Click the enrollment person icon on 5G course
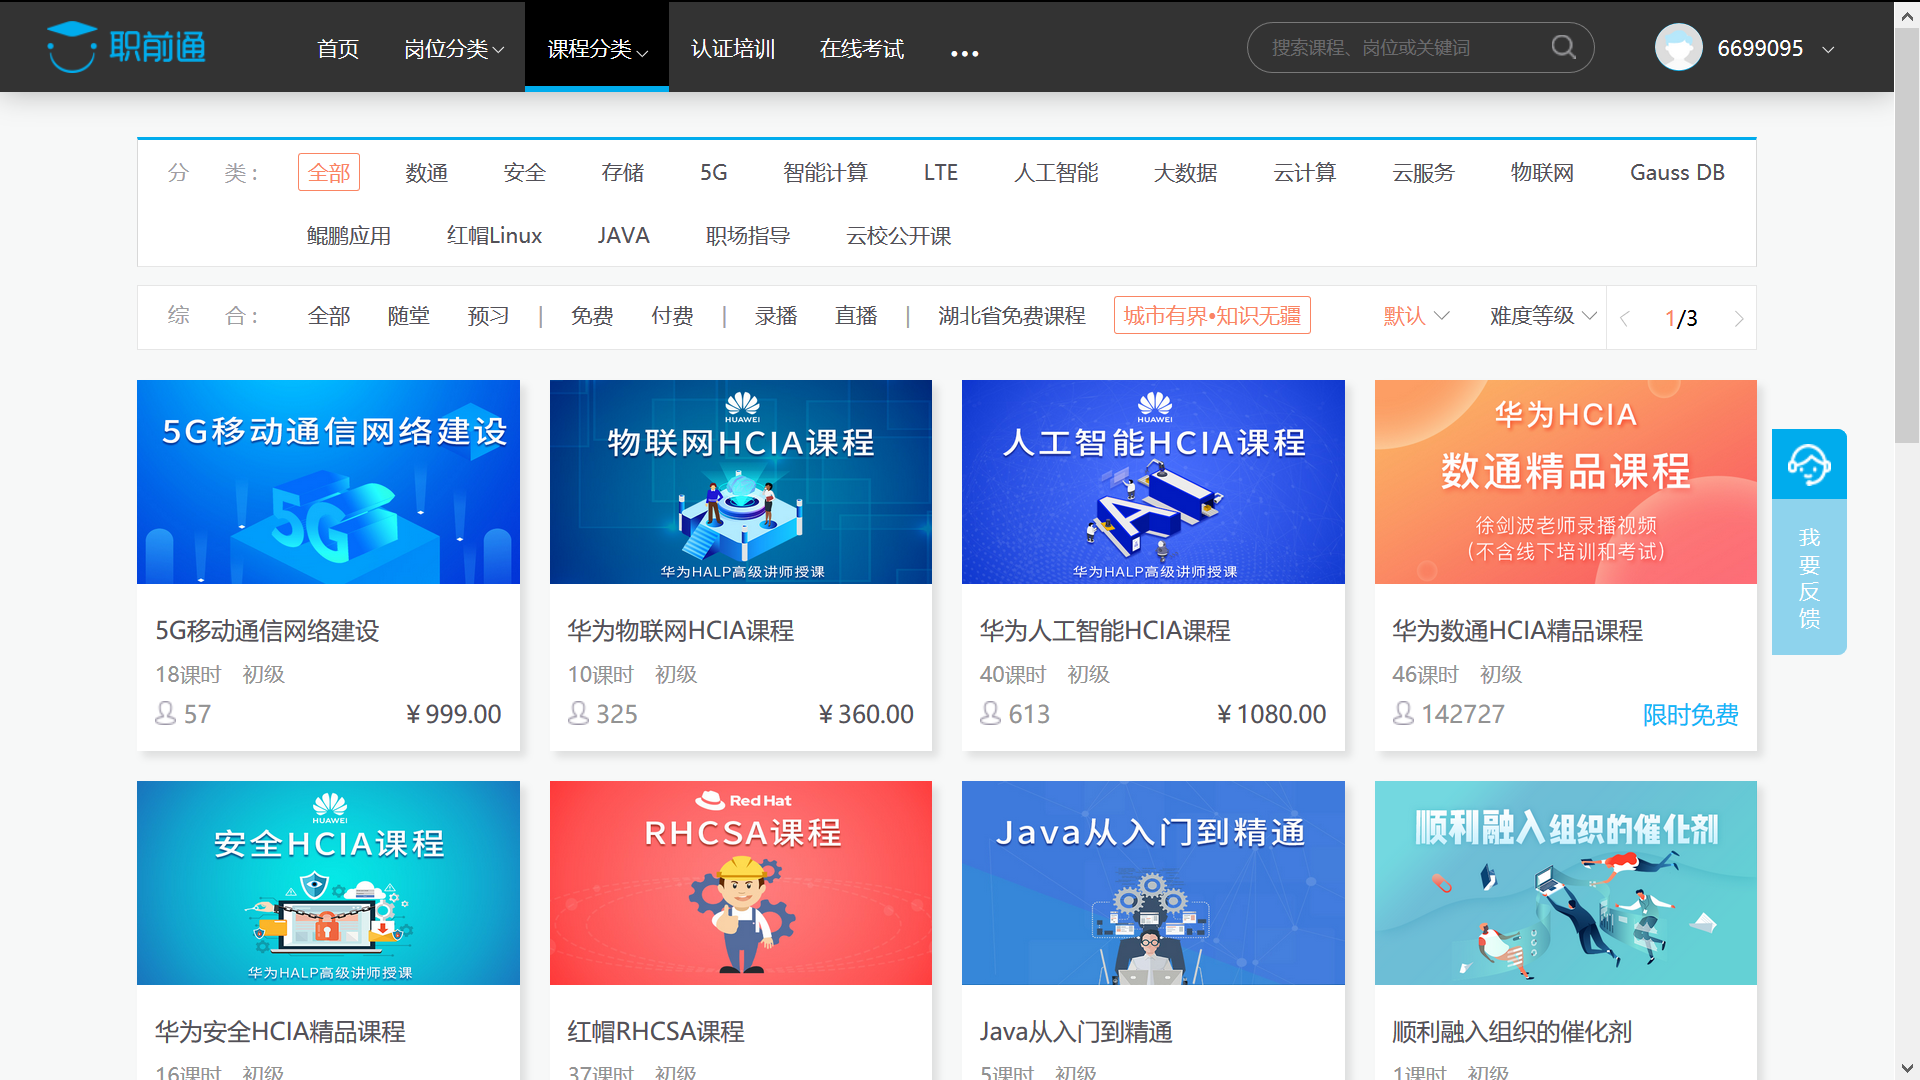The height and width of the screenshot is (1080, 1920). [x=166, y=713]
